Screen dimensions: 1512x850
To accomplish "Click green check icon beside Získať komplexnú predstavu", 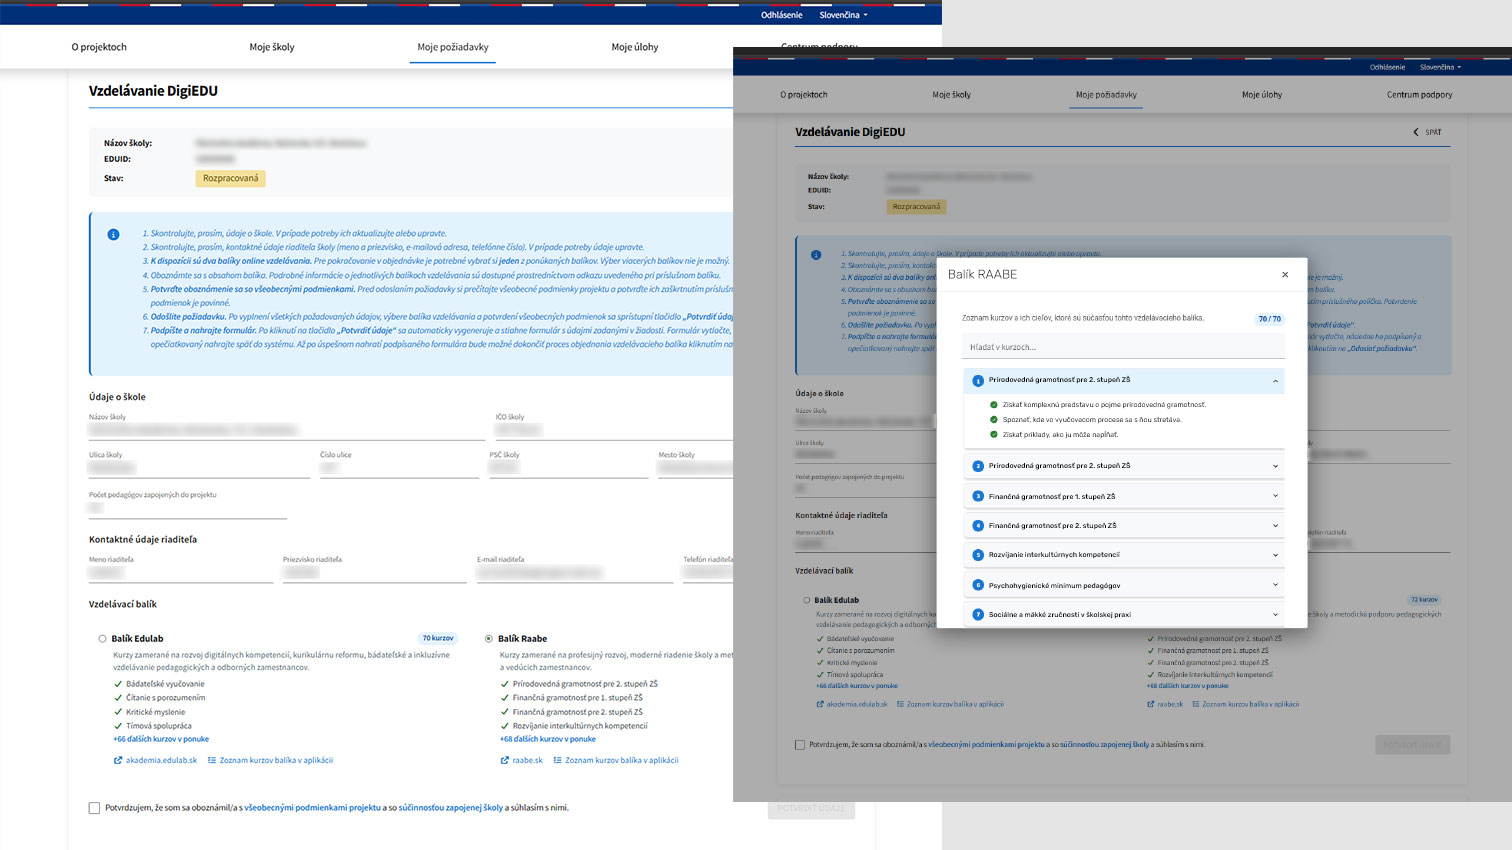I will (x=994, y=405).
